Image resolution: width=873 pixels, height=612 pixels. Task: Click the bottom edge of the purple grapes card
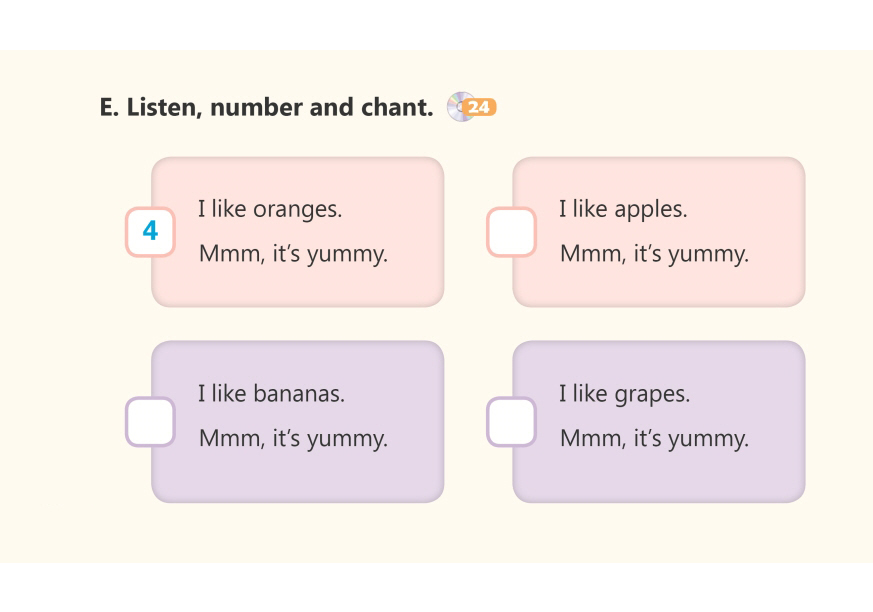coord(658,498)
